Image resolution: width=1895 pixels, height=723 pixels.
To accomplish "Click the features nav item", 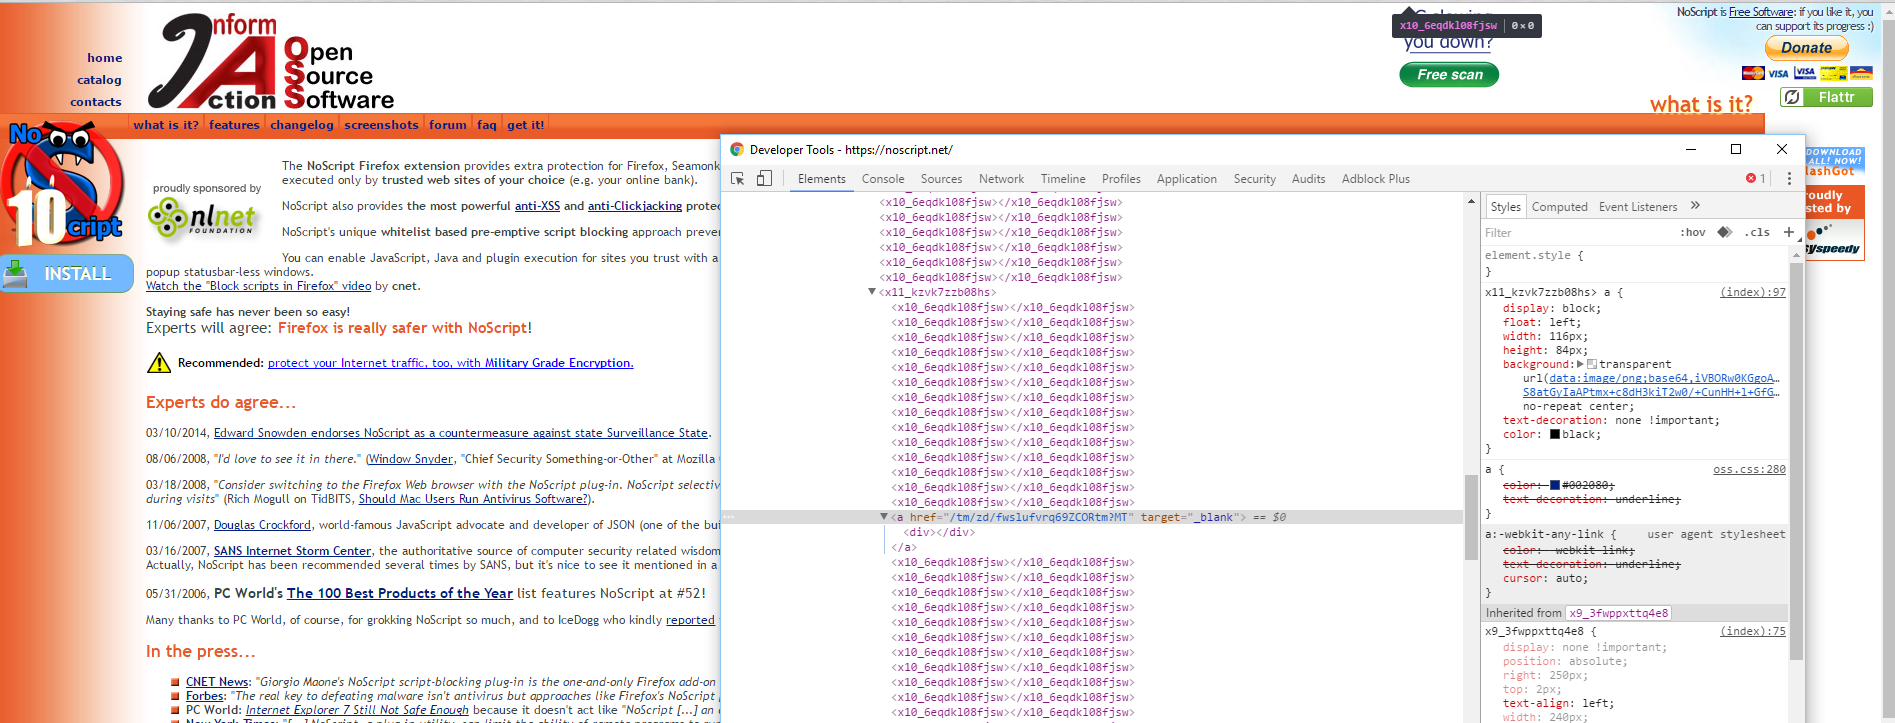I will (234, 125).
